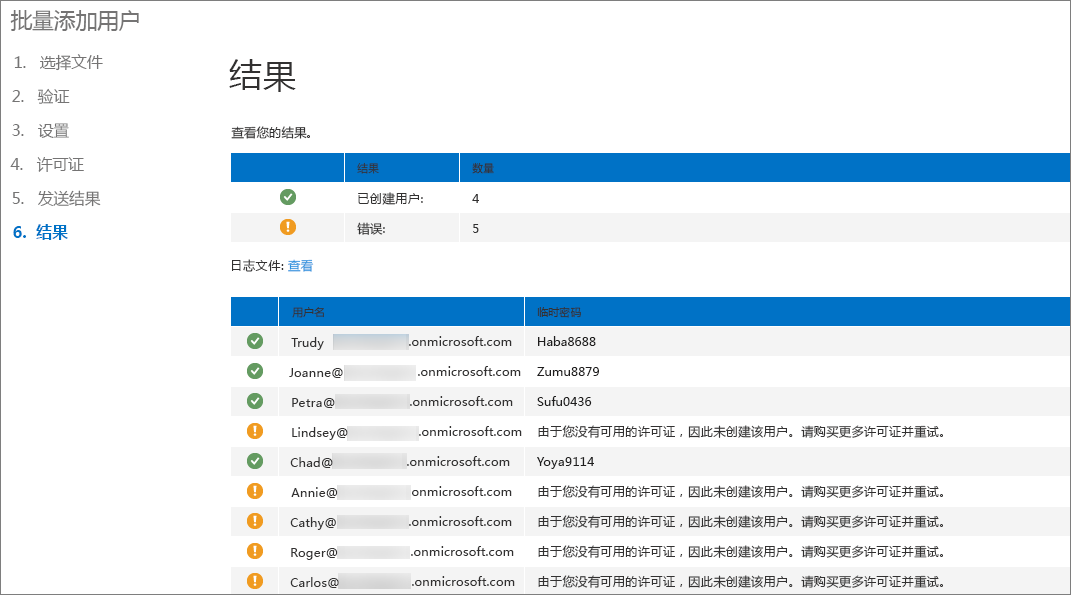This screenshot has height=595, width=1071.
Task: Go to step 1 选择文件
Action: [x=70, y=62]
